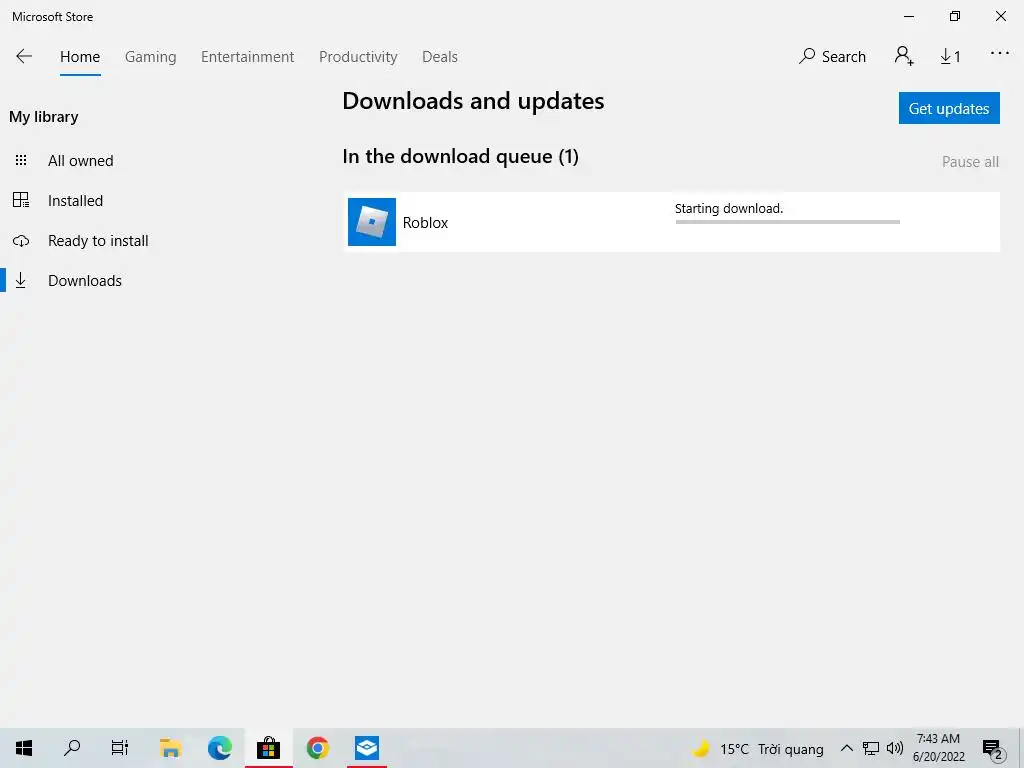Open the account sign-in icon
The width and height of the screenshot is (1024, 768).
coord(904,56)
